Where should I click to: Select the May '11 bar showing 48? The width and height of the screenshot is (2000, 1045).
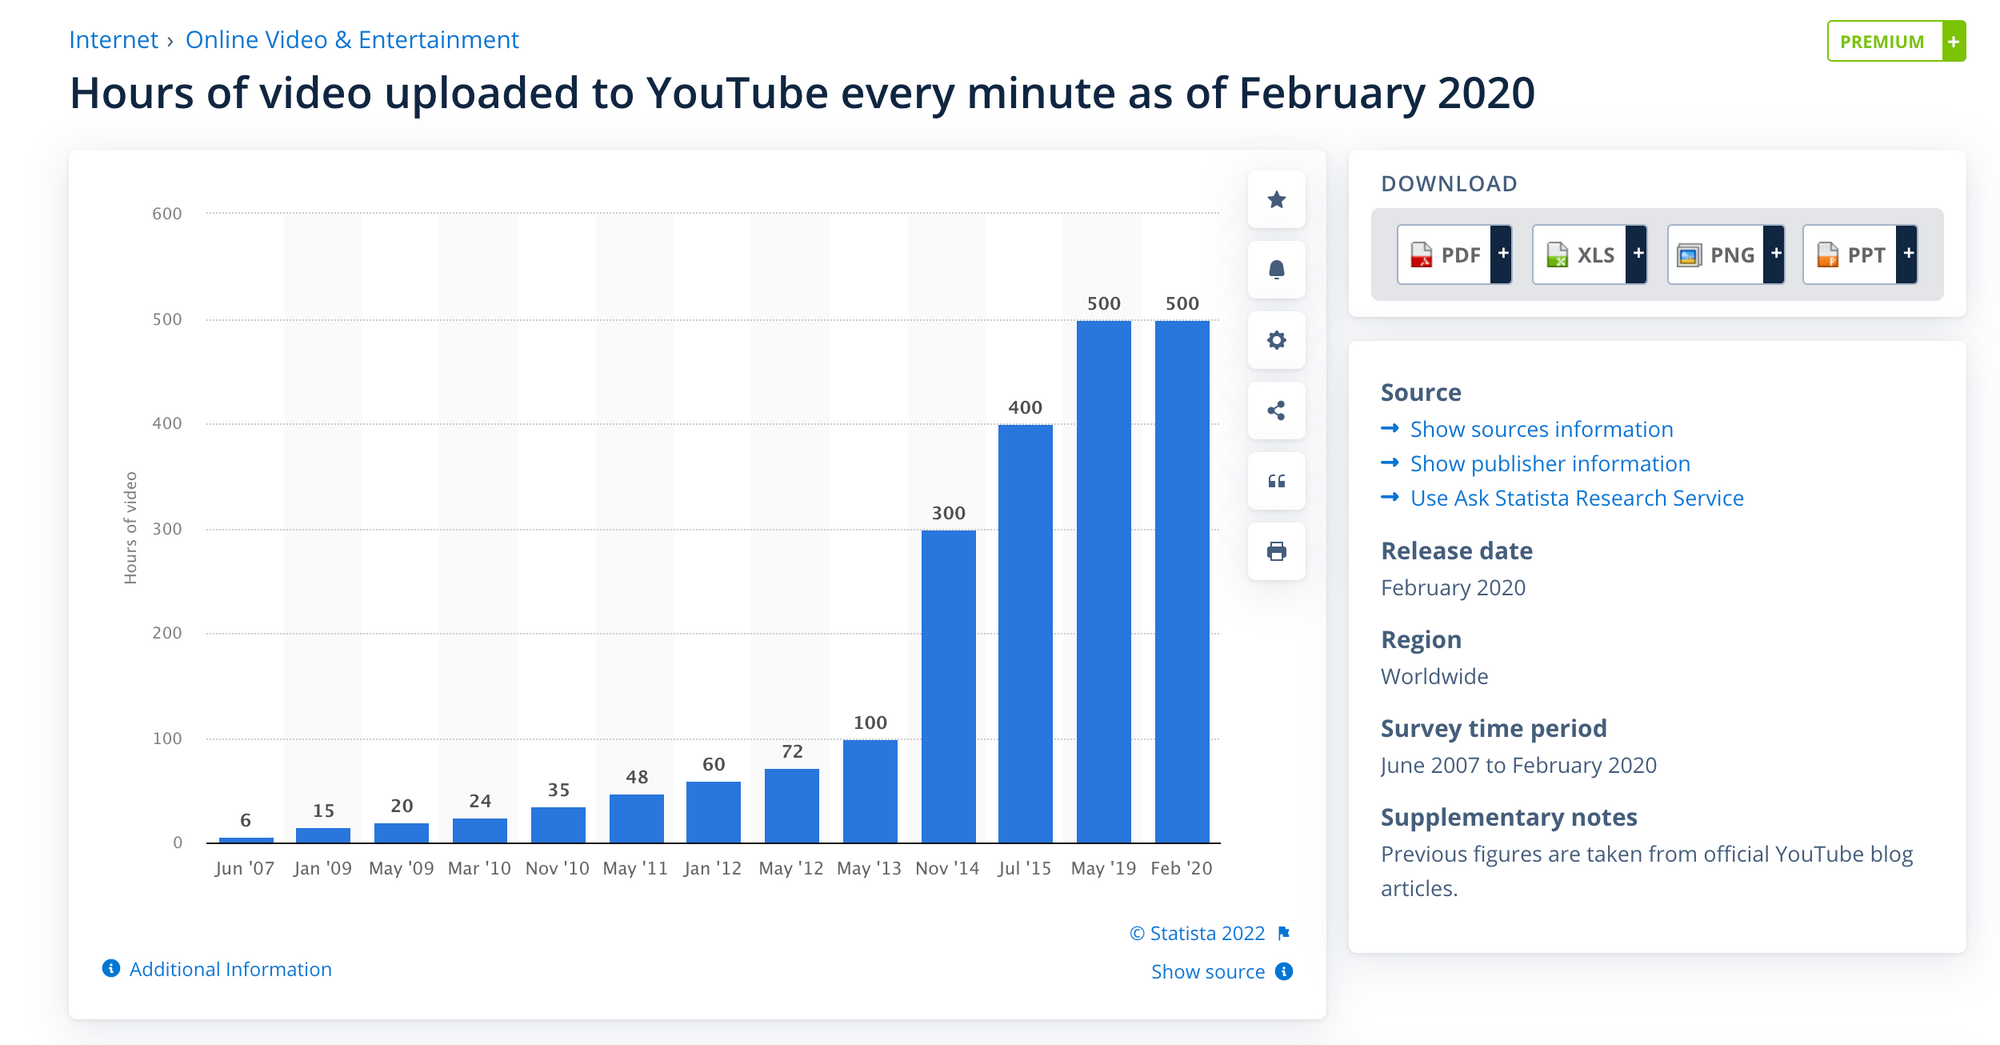[636, 819]
